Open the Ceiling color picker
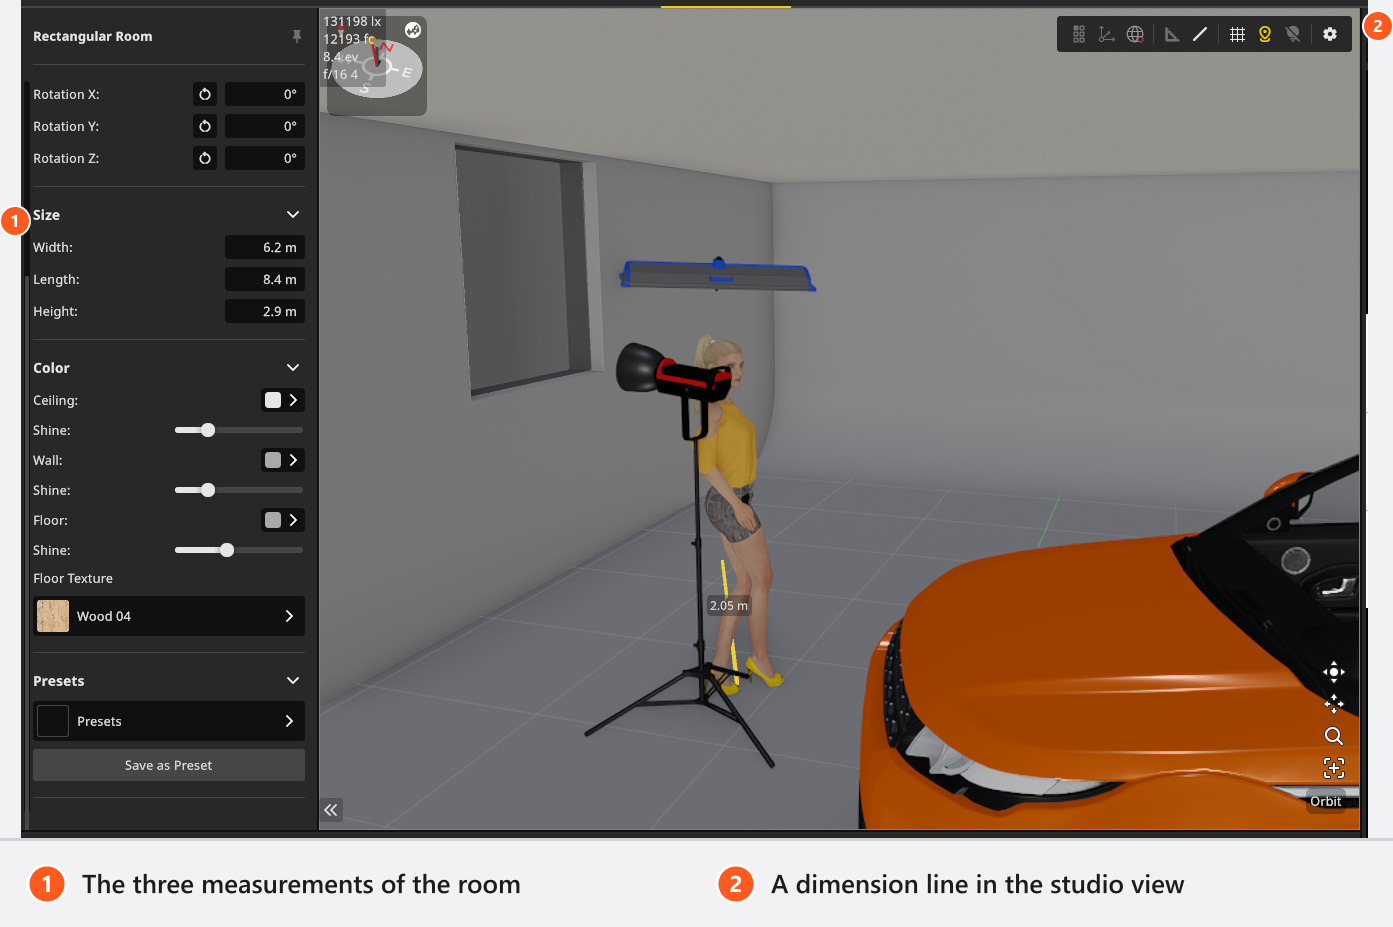The height and width of the screenshot is (927, 1393). 282,400
